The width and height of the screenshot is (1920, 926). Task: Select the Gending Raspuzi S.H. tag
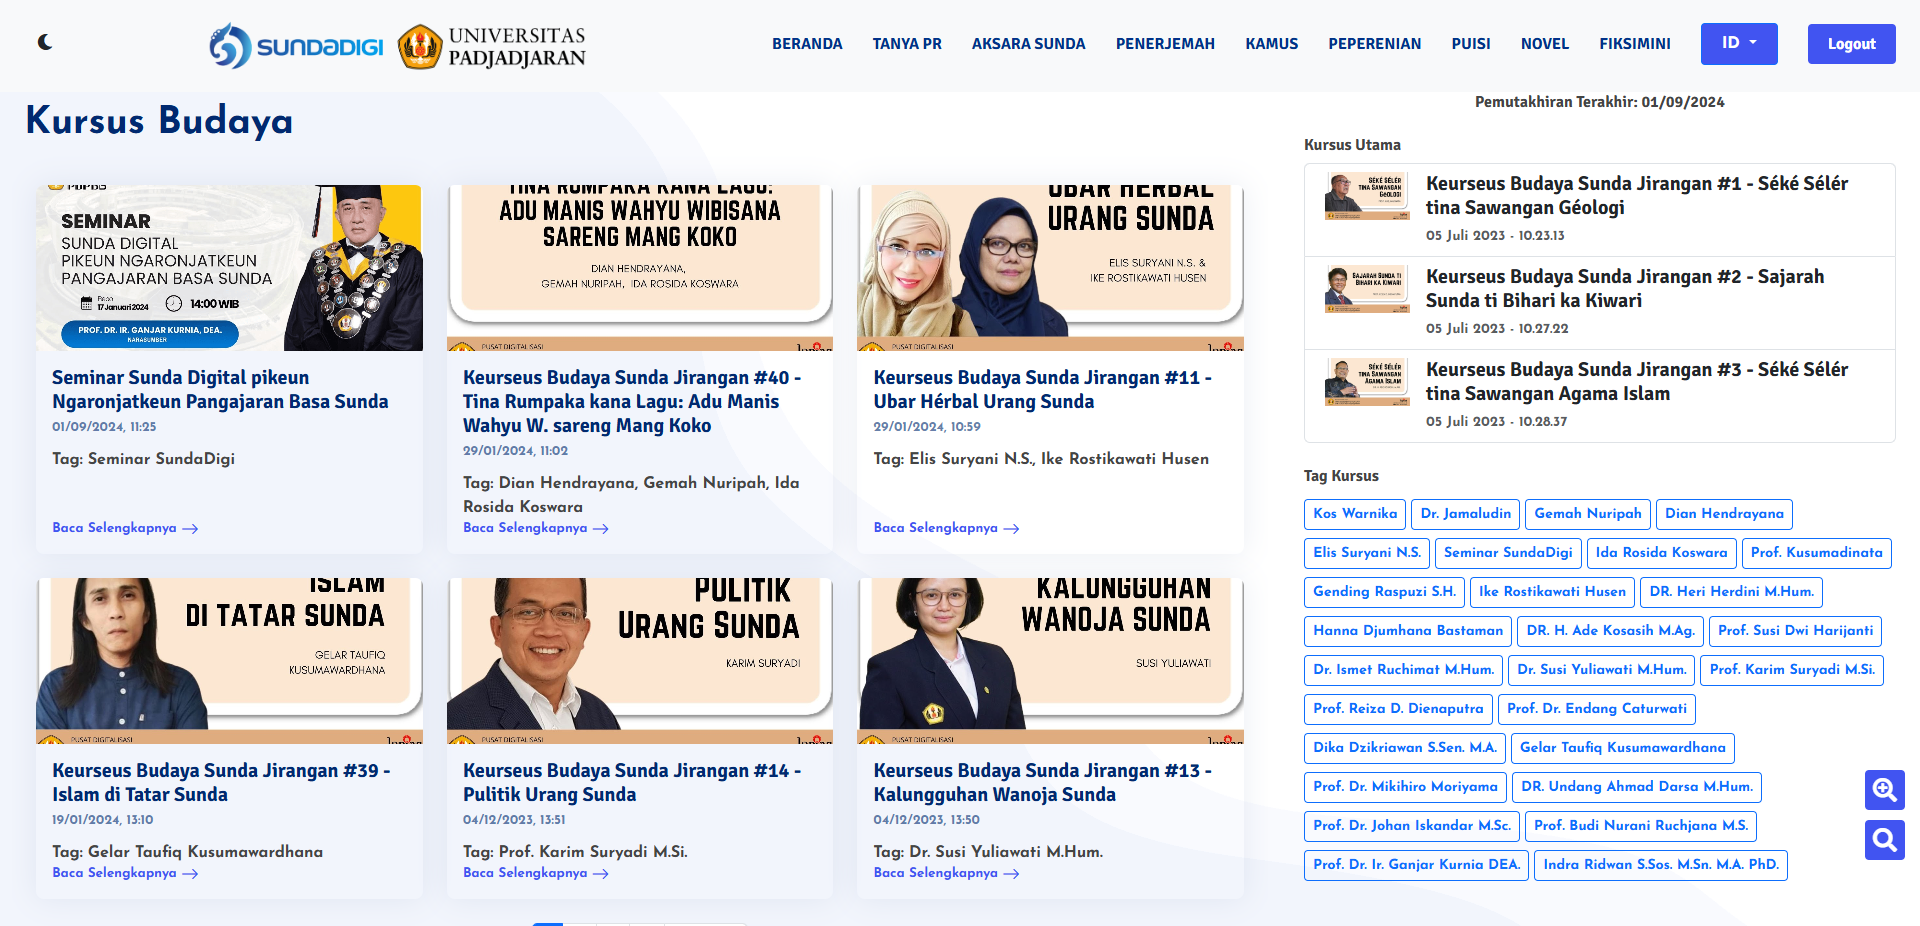point(1384,592)
